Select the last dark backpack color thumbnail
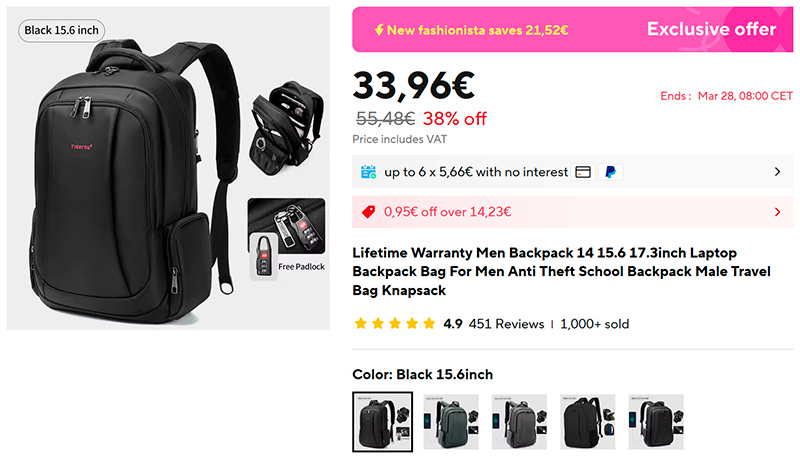 click(x=656, y=422)
